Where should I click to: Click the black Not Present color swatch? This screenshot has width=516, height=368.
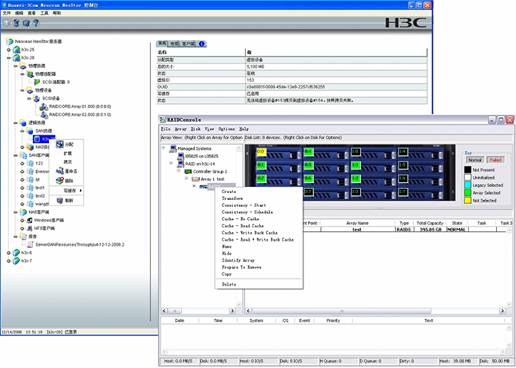(x=468, y=170)
